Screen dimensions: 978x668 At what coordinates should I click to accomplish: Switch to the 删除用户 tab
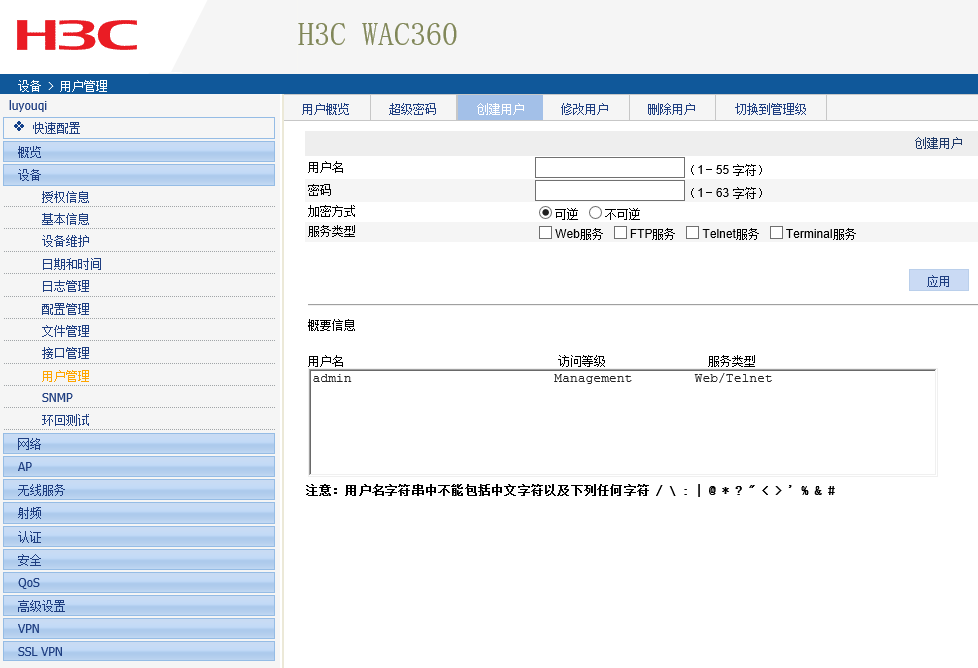[672, 109]
